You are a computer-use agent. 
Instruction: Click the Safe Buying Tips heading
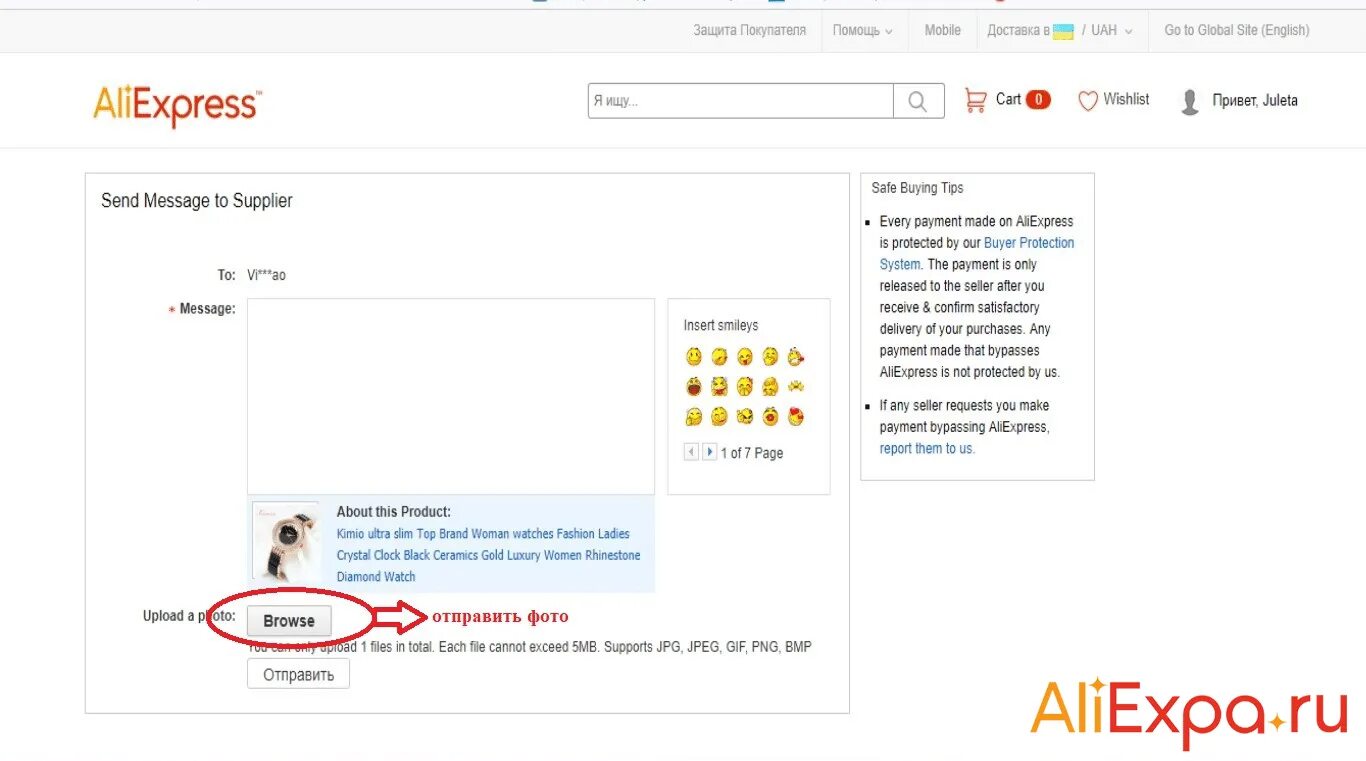click(x=917, y=188)
